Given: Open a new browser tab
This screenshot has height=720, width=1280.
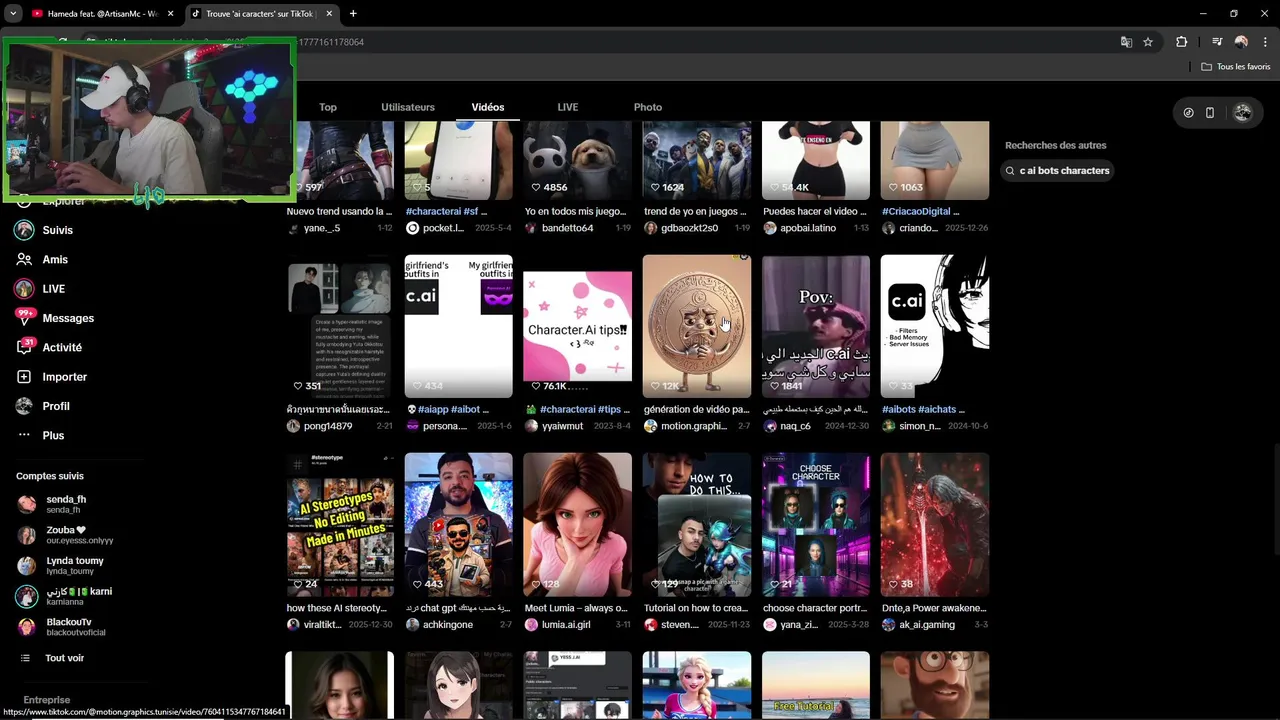Looking at the screenshot, I should click(353, 14).
